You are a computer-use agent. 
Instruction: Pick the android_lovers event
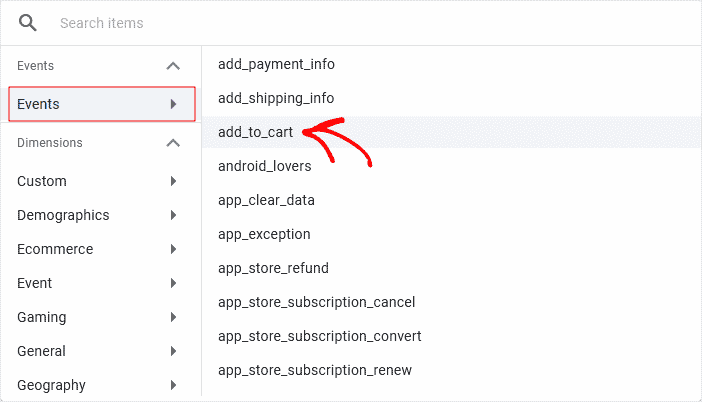[x=265, y=166]
